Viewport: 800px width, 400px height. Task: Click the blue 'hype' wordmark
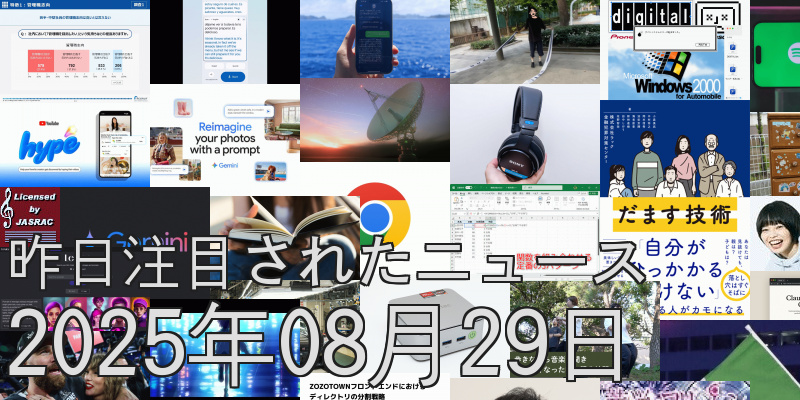click(x=47, y=151)
